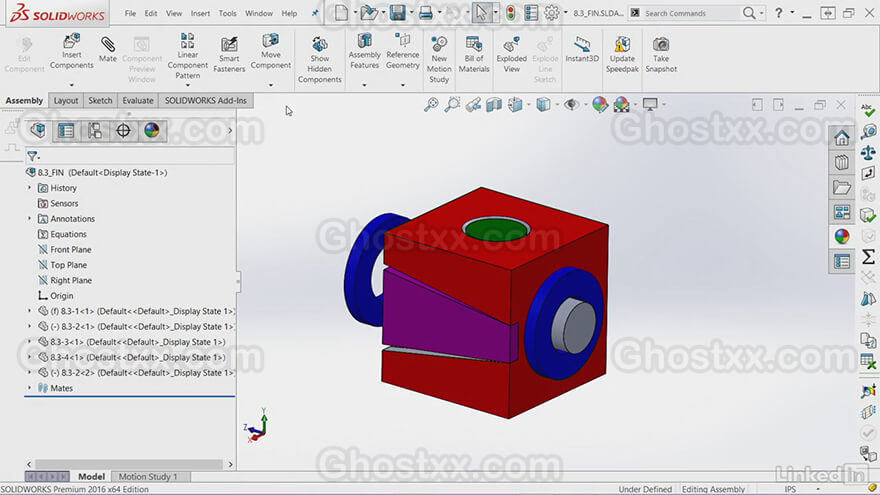Click the Save icon in top toolbar

[397, 12]
